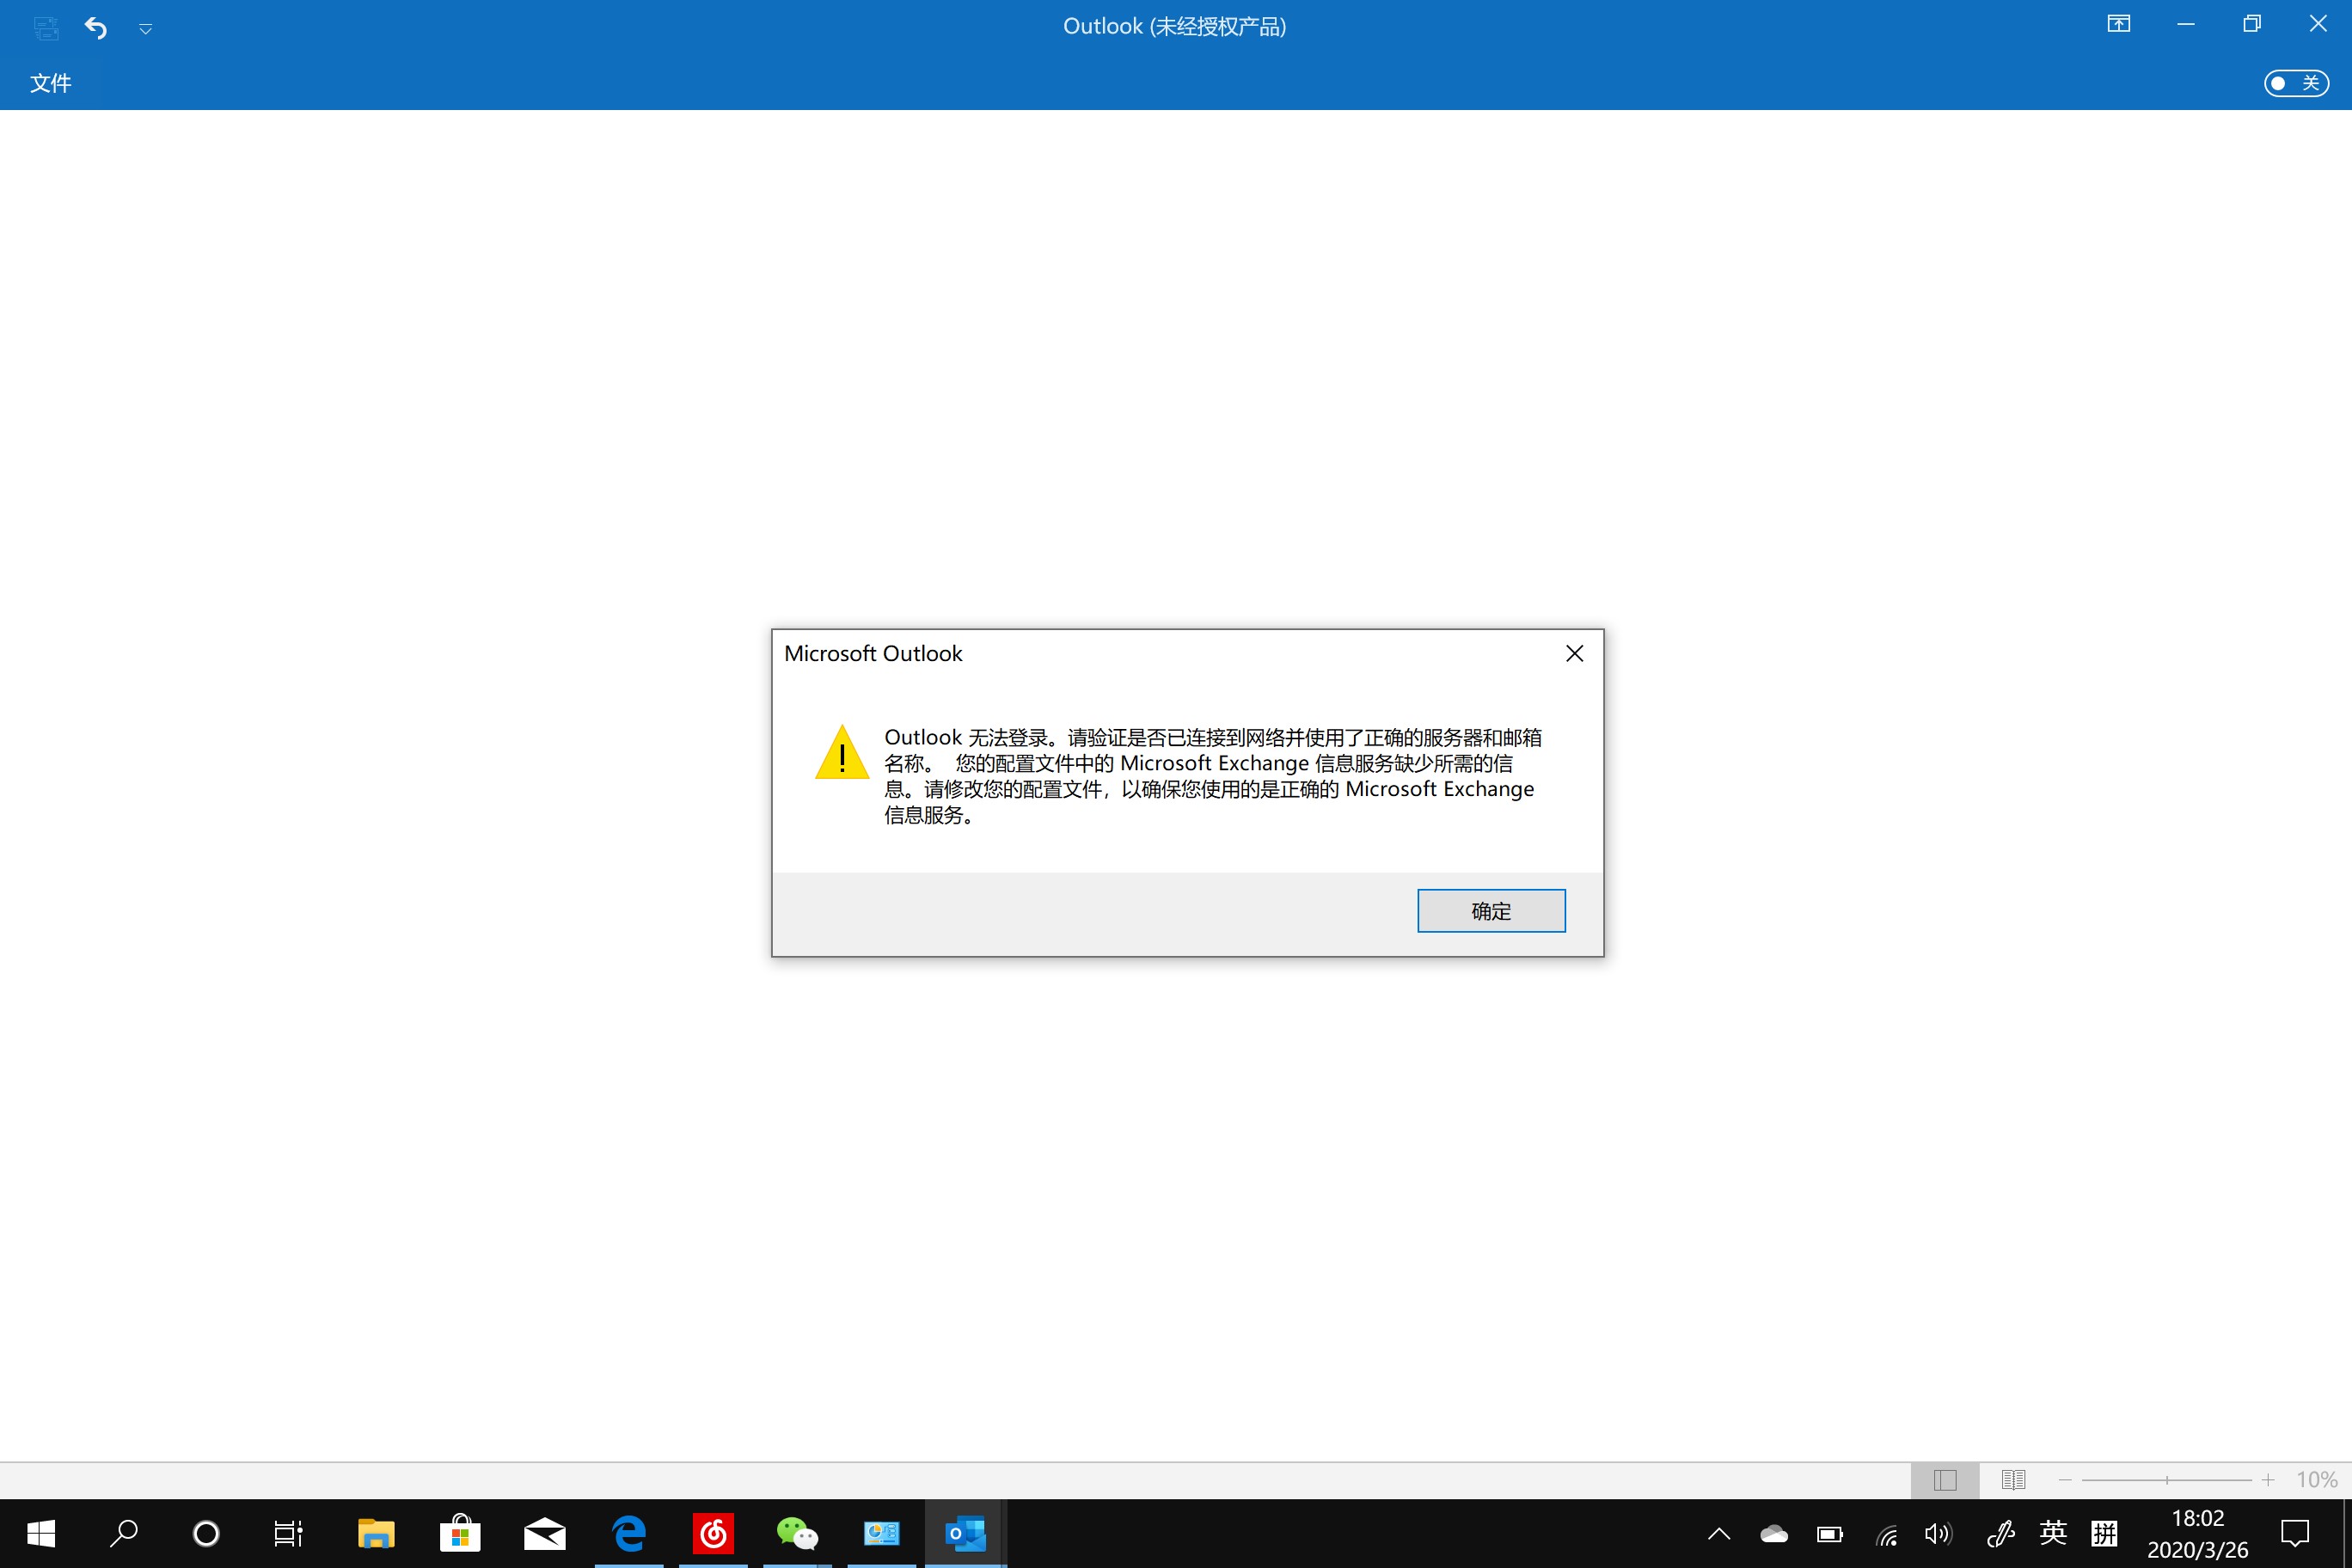Viewport: 2352px width, 1568px height.
Task: Click the 英 input language indicator
Action: pyautogui.click(x=2052, y=1533)
